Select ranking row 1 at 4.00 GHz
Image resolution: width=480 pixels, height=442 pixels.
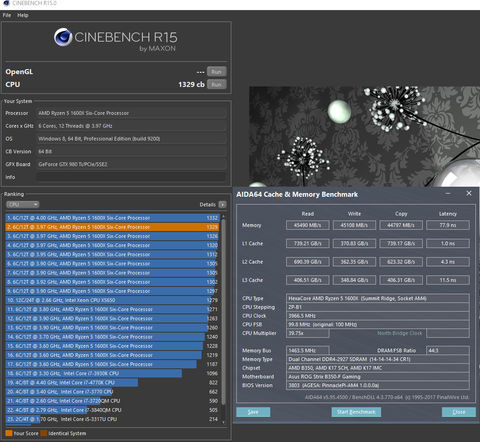pyautogui.click(x=112, y=218)
